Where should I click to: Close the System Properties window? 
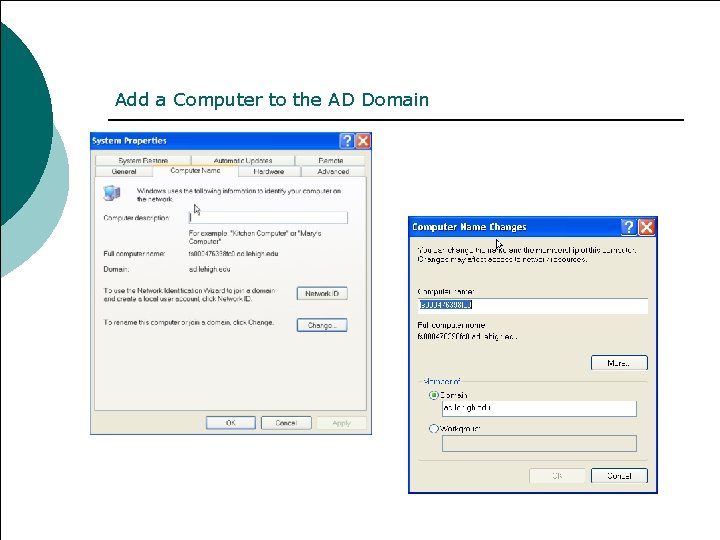click(x=363, y=141)
